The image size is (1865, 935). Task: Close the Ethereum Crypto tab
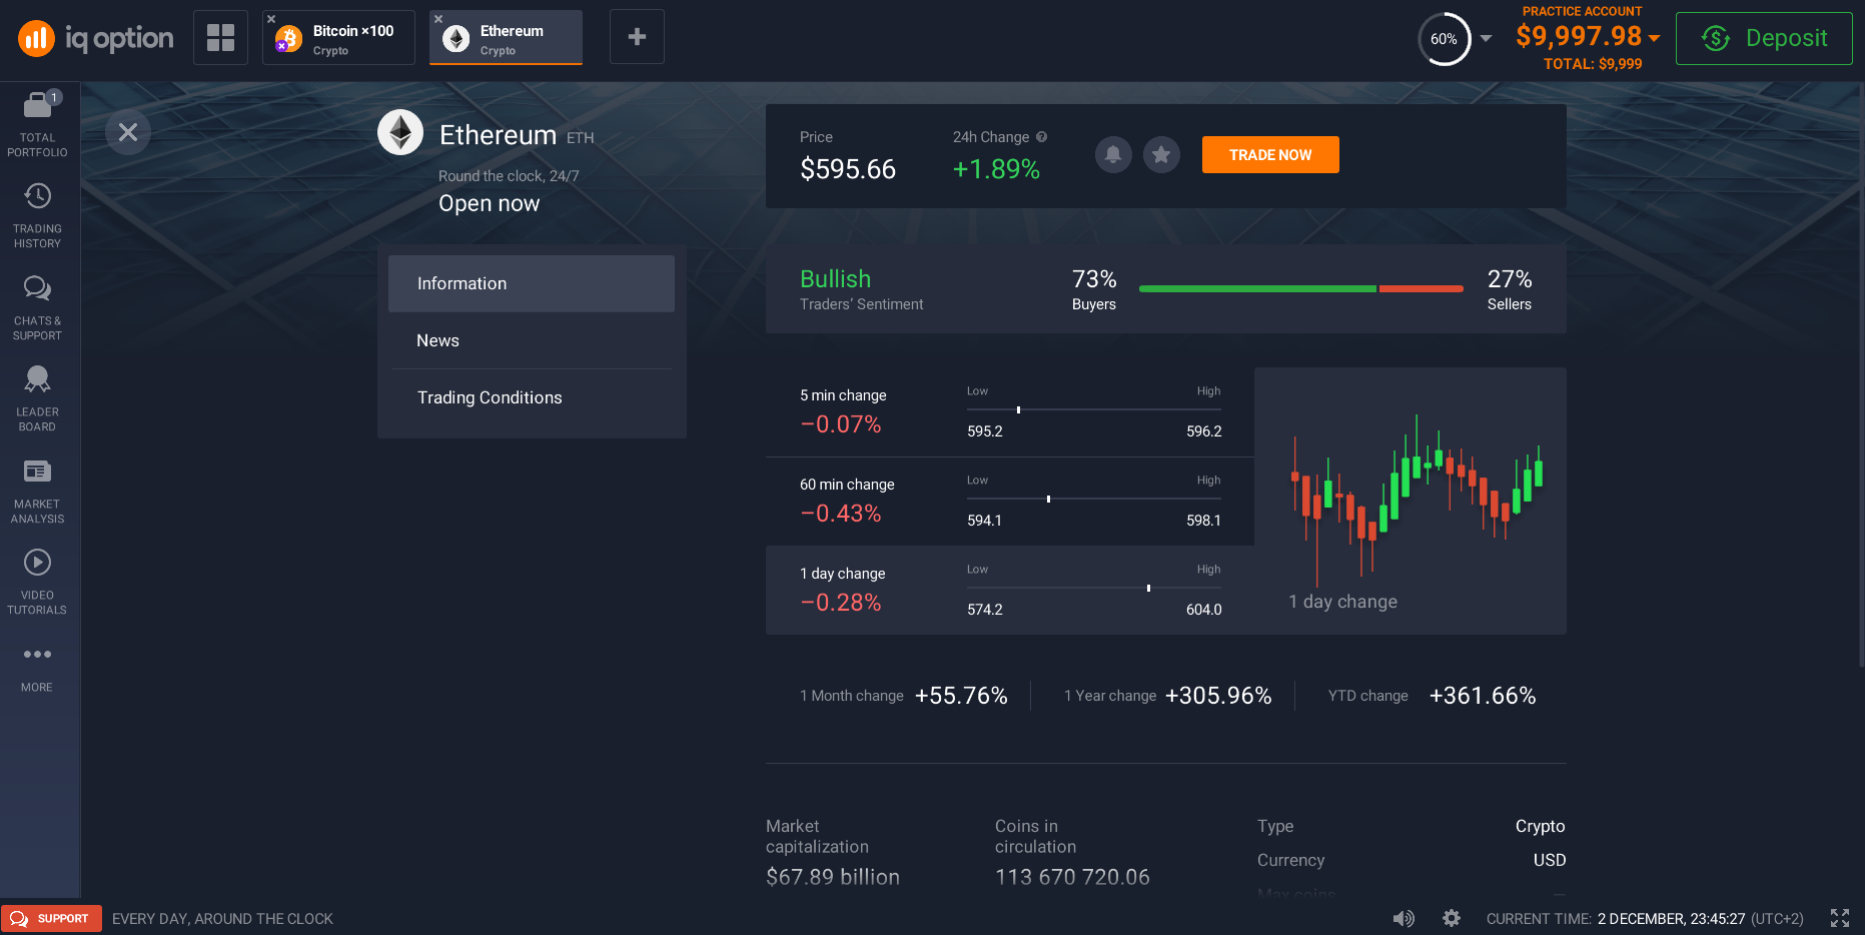[x=438, y=19]
